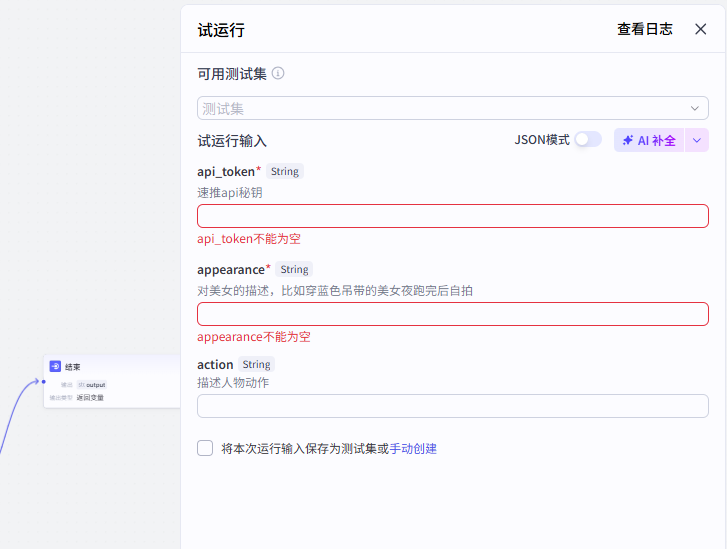Click the 结束 node's purple icon
The width and height of the screenshot is (727, 549).
pyautogui.click(x=56, y=366)
